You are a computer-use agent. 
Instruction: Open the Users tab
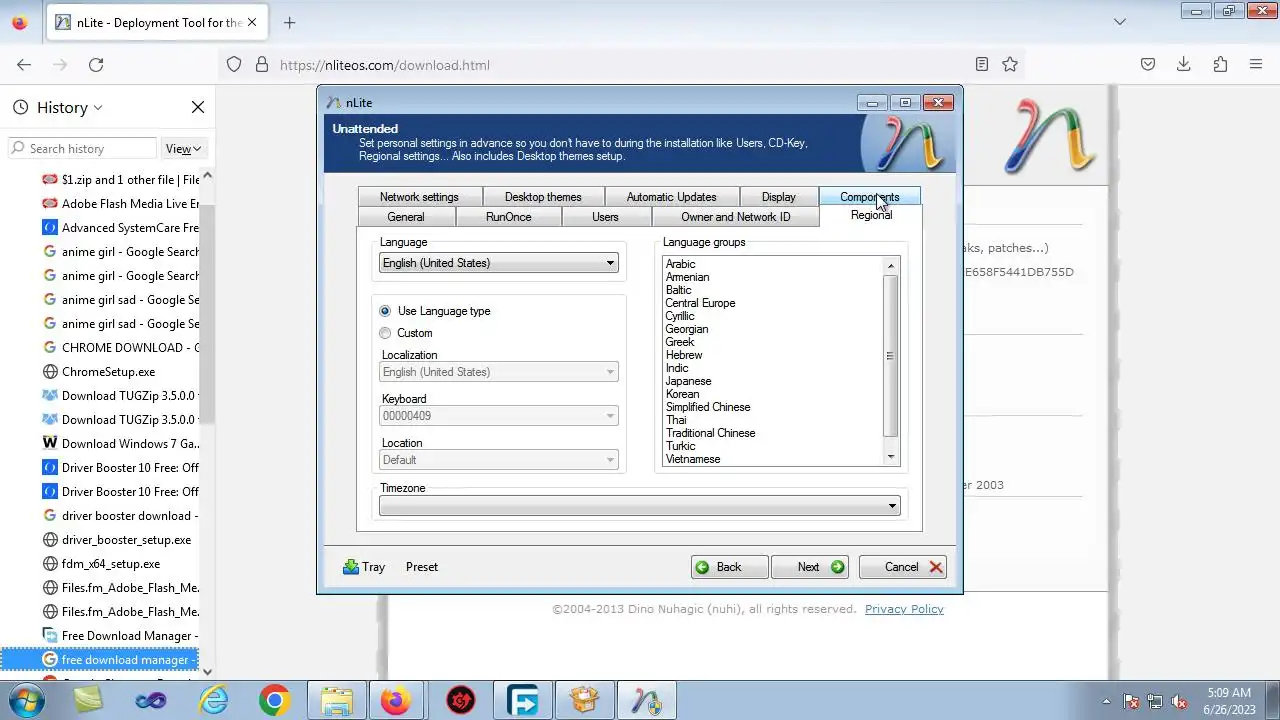coord(605,217)
